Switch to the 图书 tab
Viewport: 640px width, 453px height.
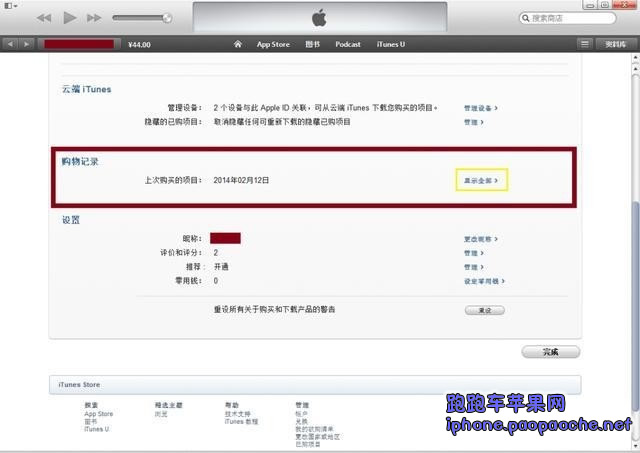tap(312, 44)
